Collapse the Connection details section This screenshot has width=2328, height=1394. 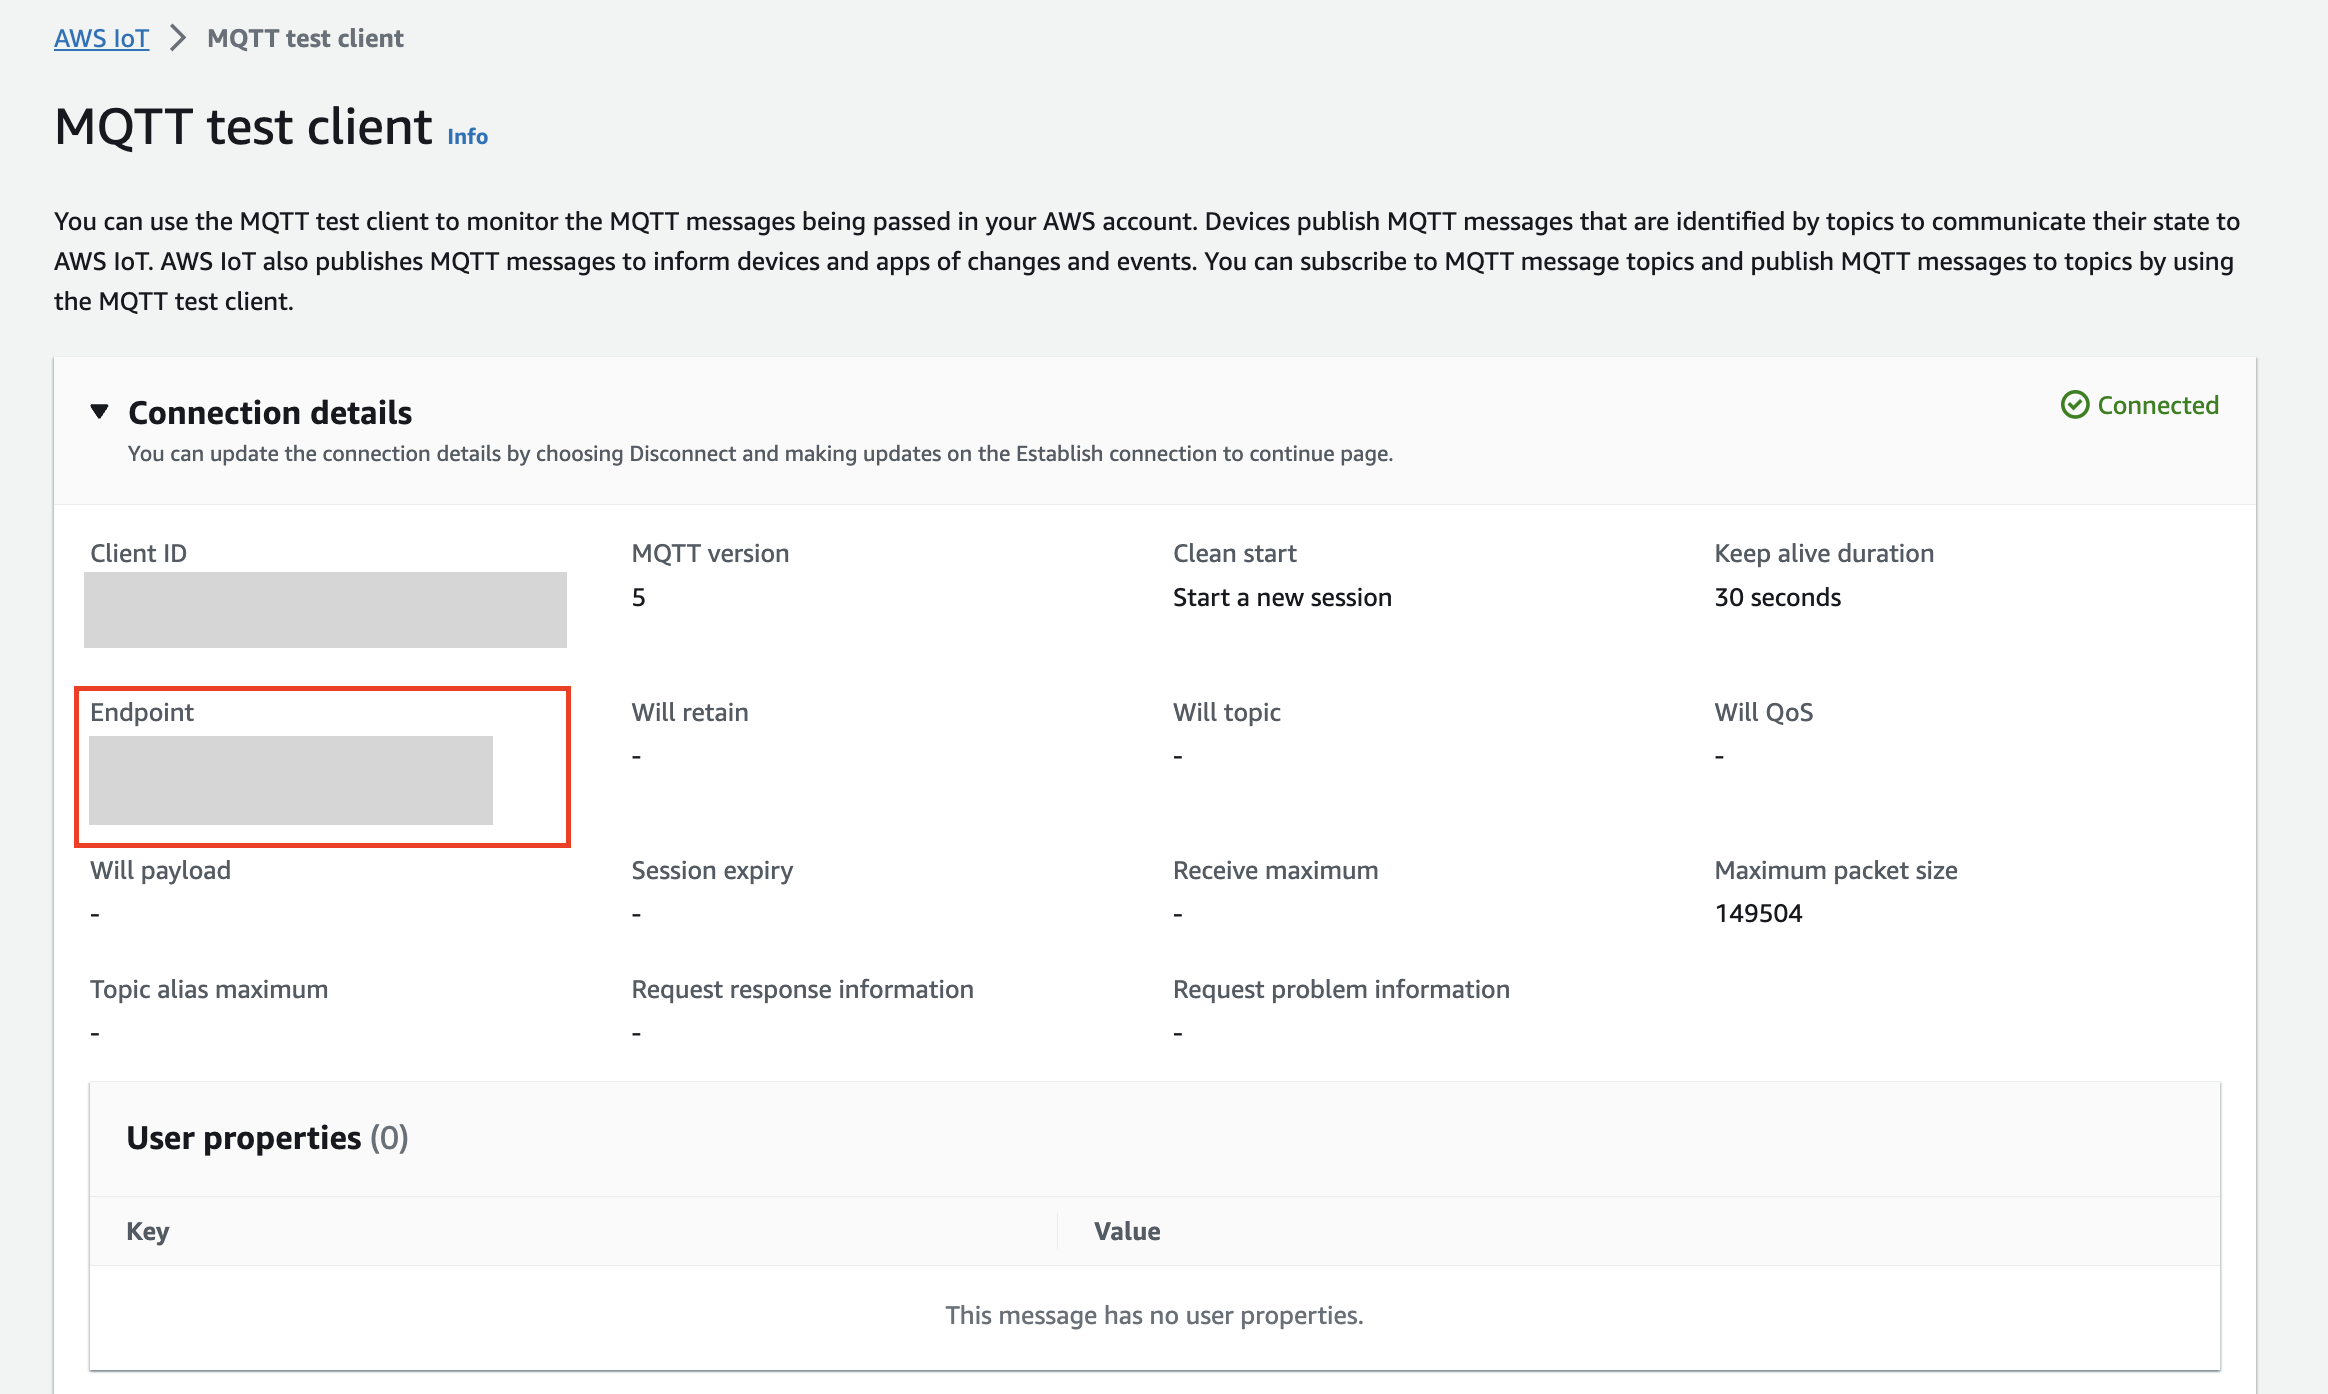99,411
